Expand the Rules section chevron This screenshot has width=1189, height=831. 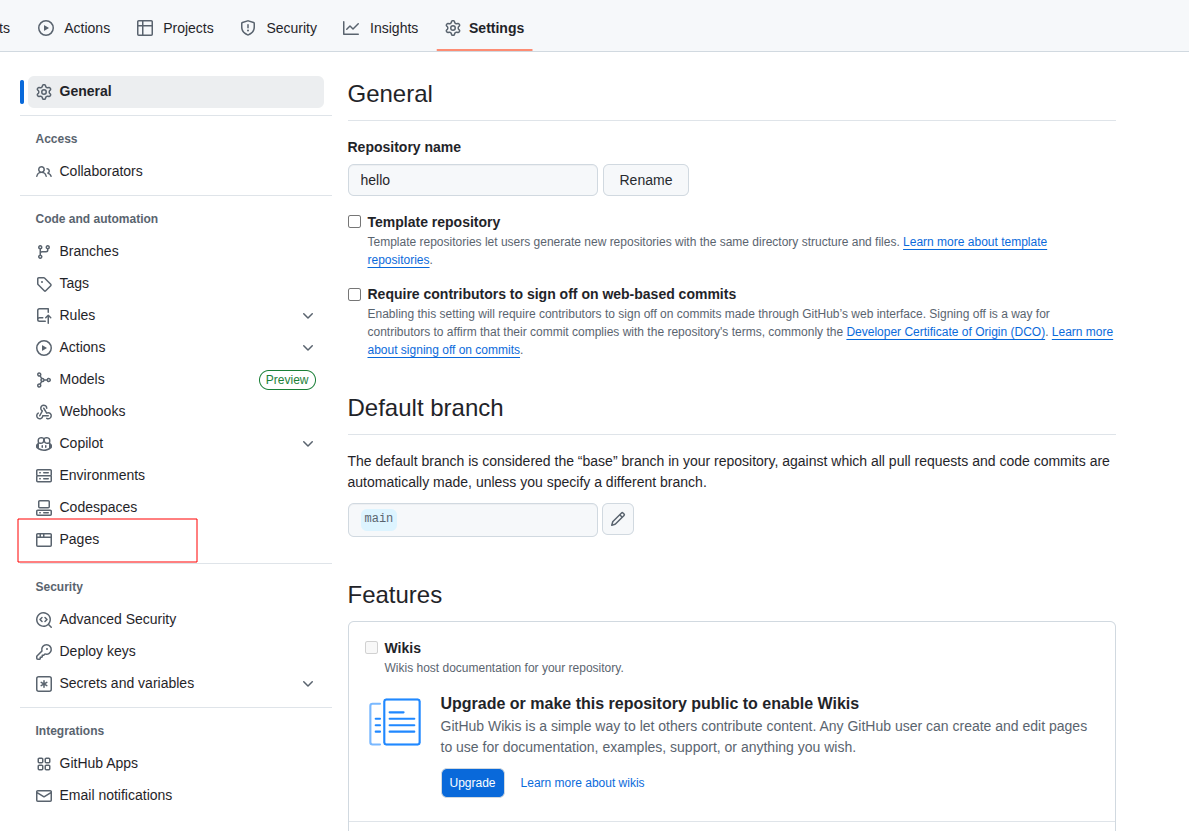[308, 315]
